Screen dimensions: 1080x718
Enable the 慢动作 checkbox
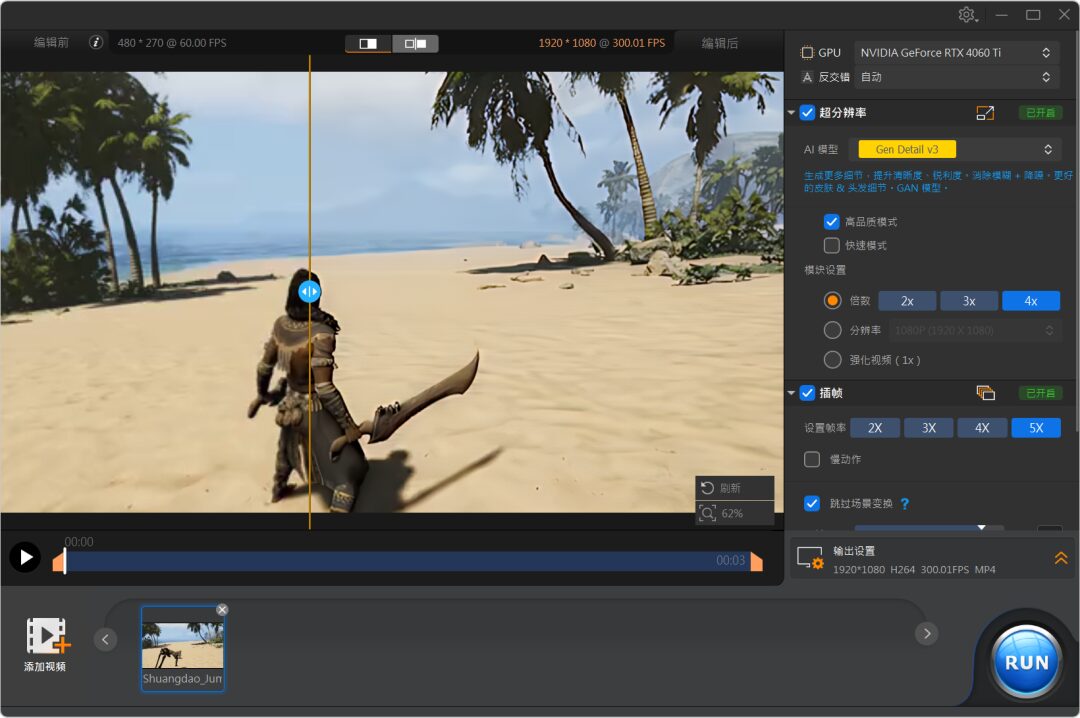tap(812, 459)
